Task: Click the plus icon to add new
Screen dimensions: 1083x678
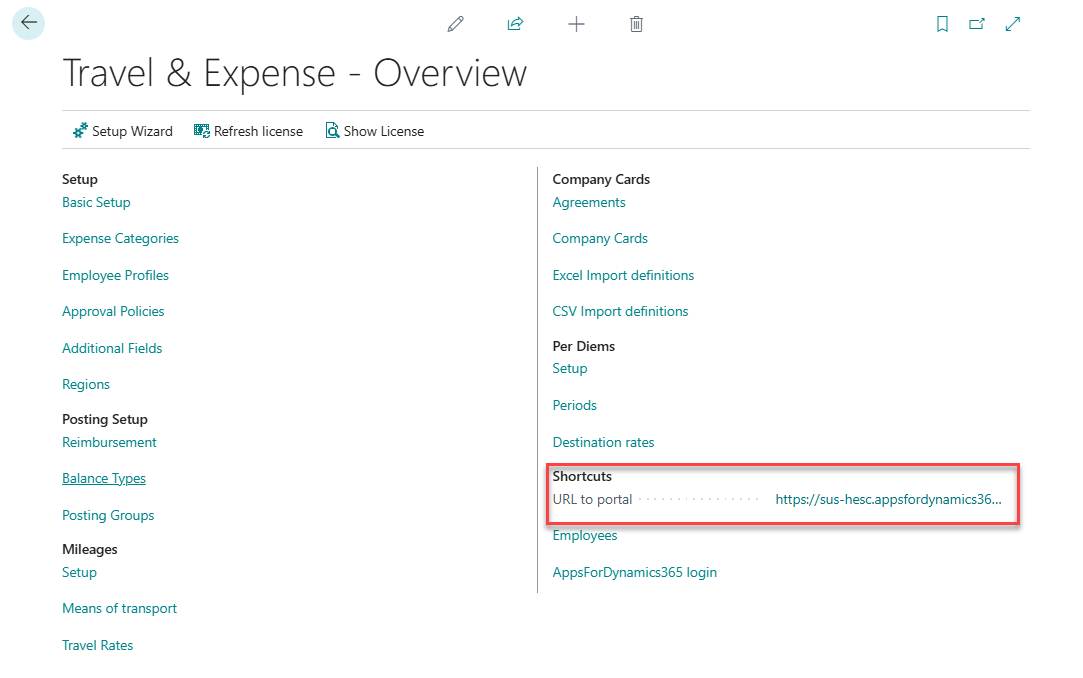Action: point(576,24)
